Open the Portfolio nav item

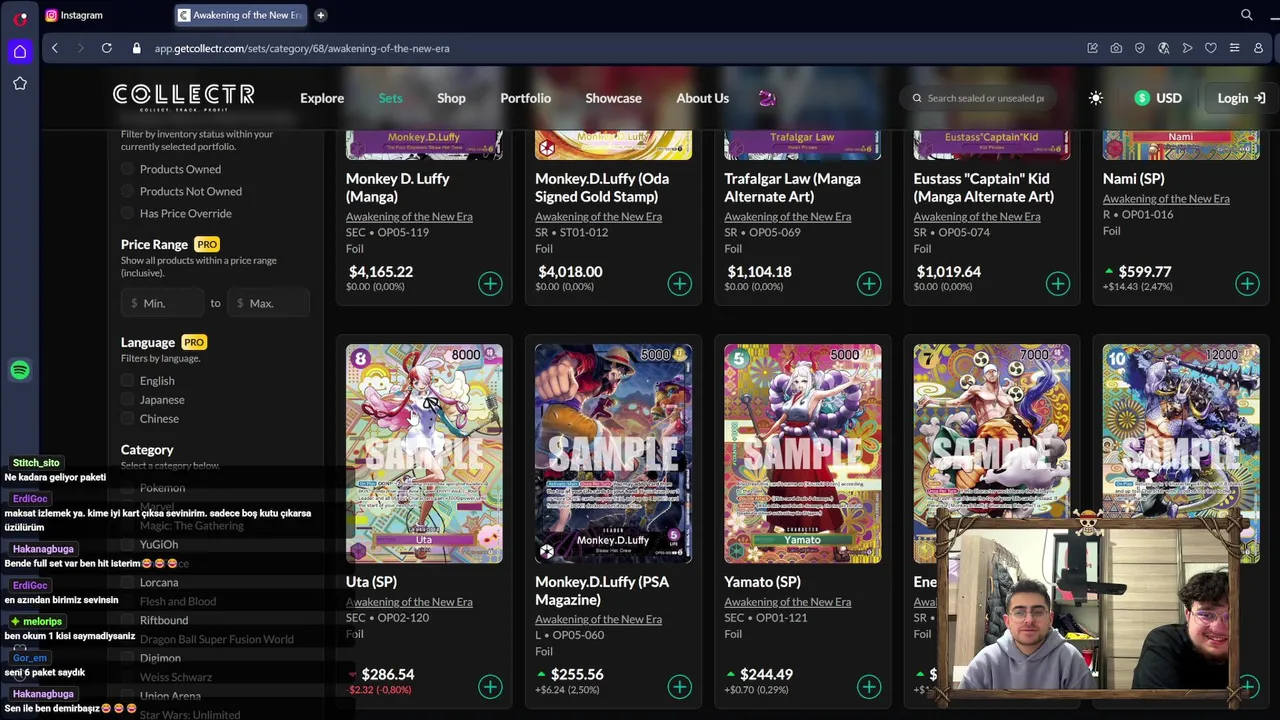pos(525,98)
